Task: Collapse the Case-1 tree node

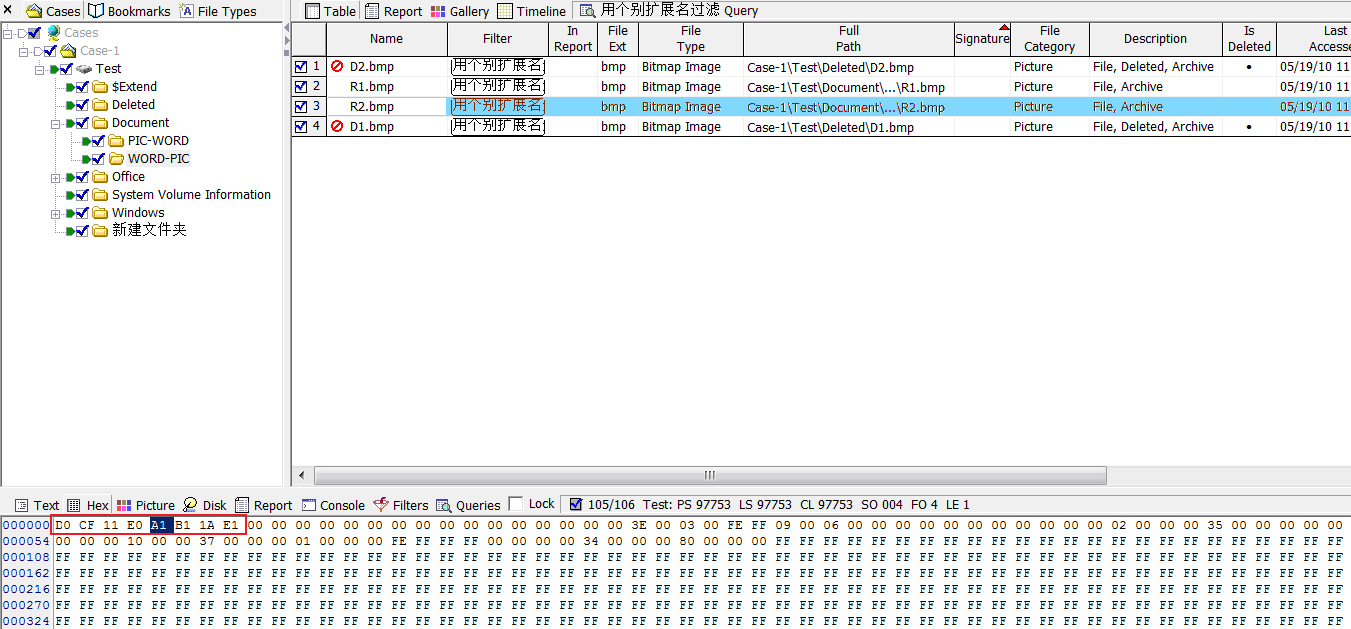Action: coord(24,51)
